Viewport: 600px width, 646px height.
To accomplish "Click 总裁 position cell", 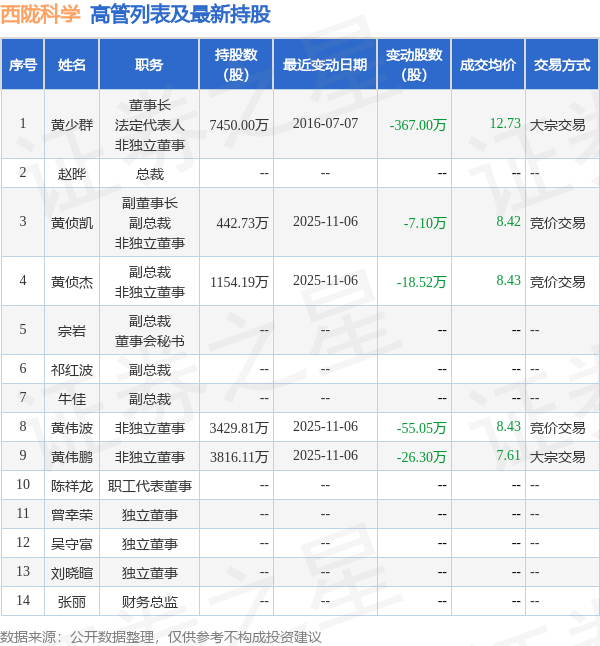I will tap(150, 174).
